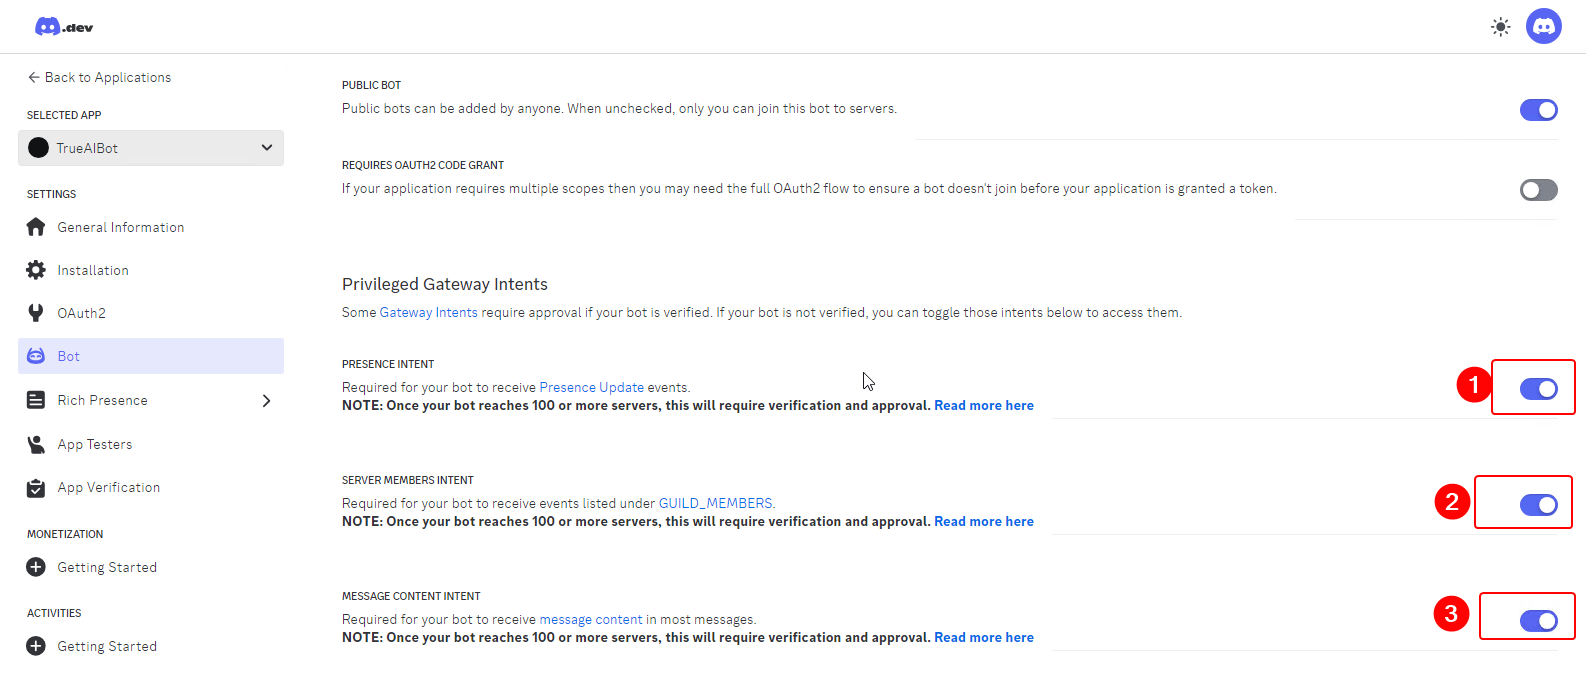
Task: Open the Gateway Intents link
Action: pyautogui.click(x=428, y=312)
